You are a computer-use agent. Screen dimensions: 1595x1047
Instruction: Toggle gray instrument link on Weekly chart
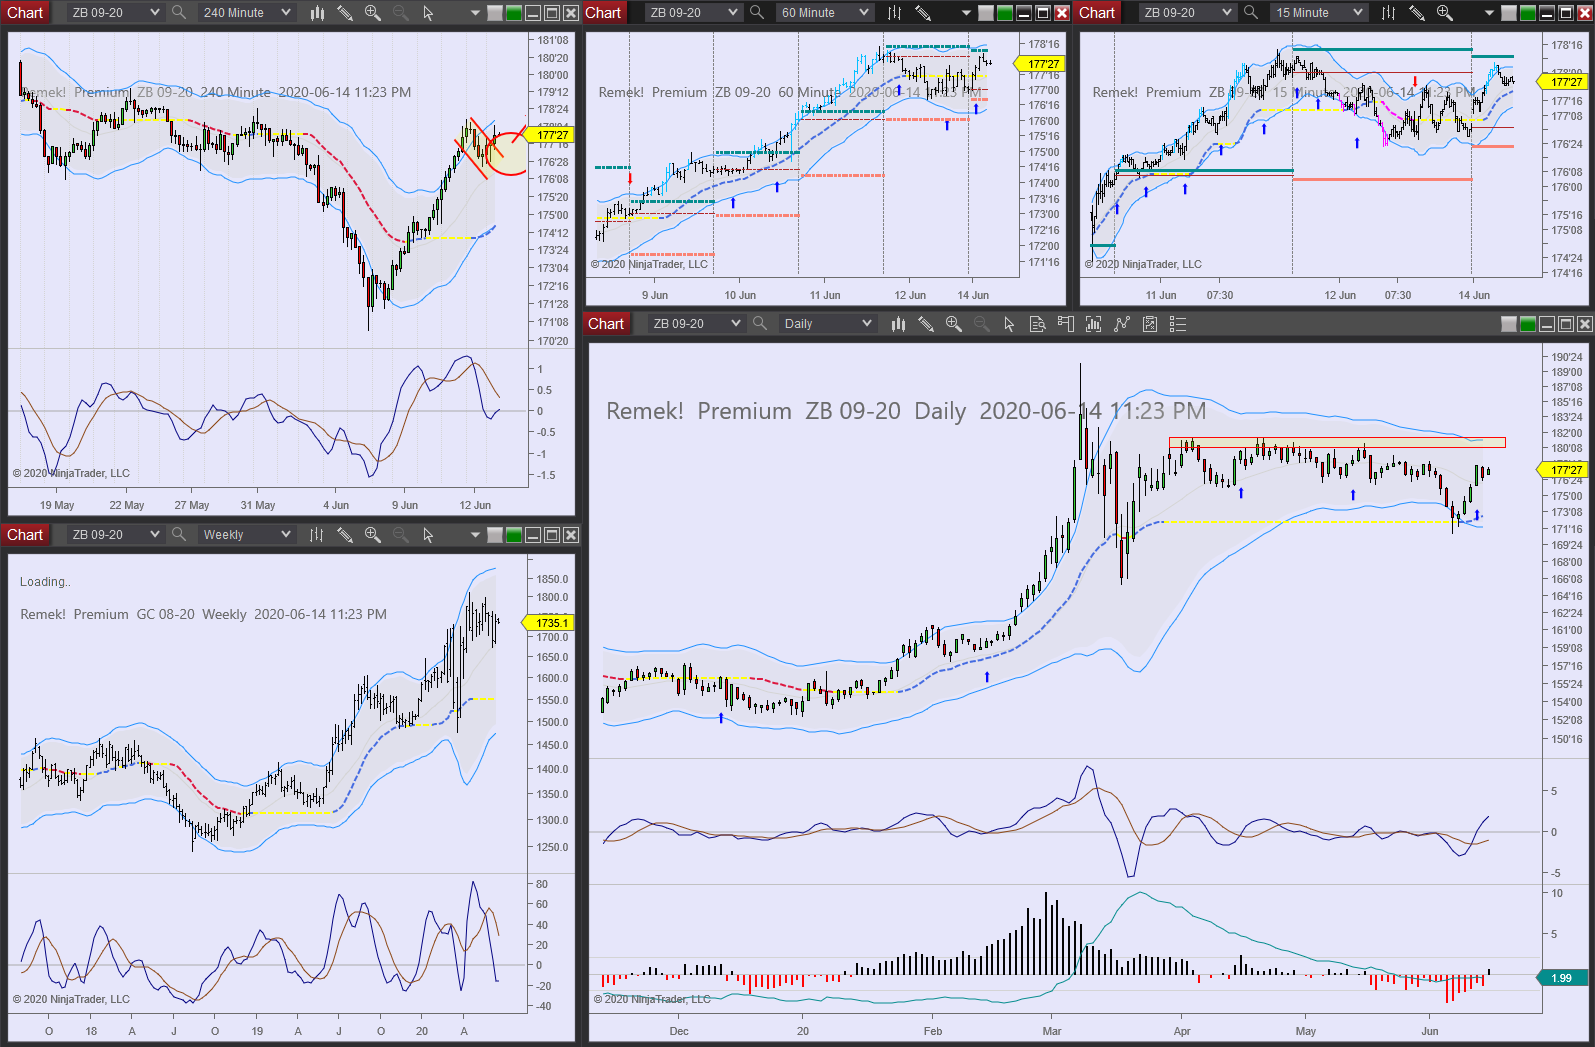coord(495,535)
